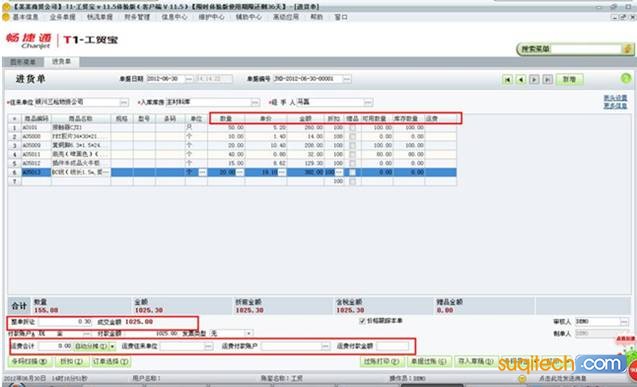This screenshot has height=387, width=637.
Task: Open the 业务单据 menu
Action: tap(63, 17)
